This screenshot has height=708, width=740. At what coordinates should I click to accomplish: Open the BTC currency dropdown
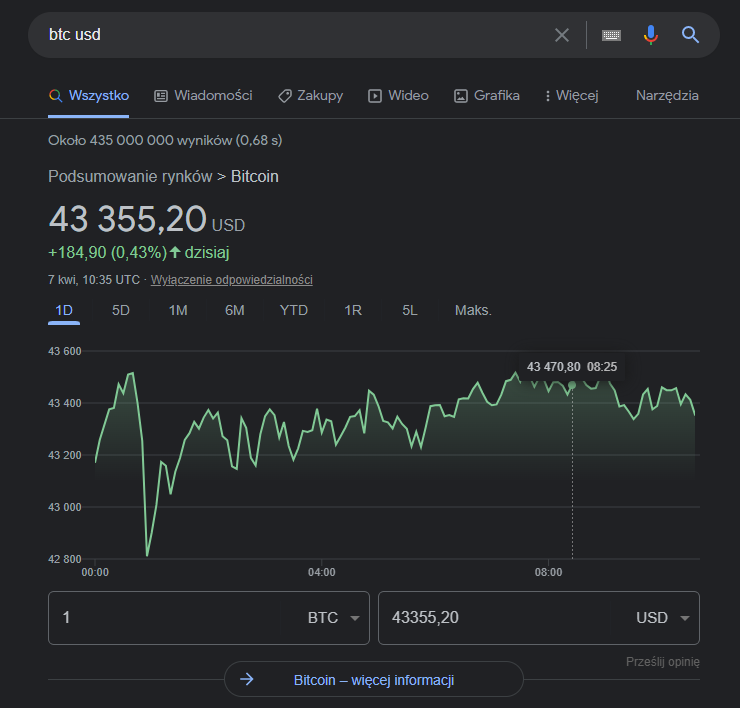tap(334, 618)
